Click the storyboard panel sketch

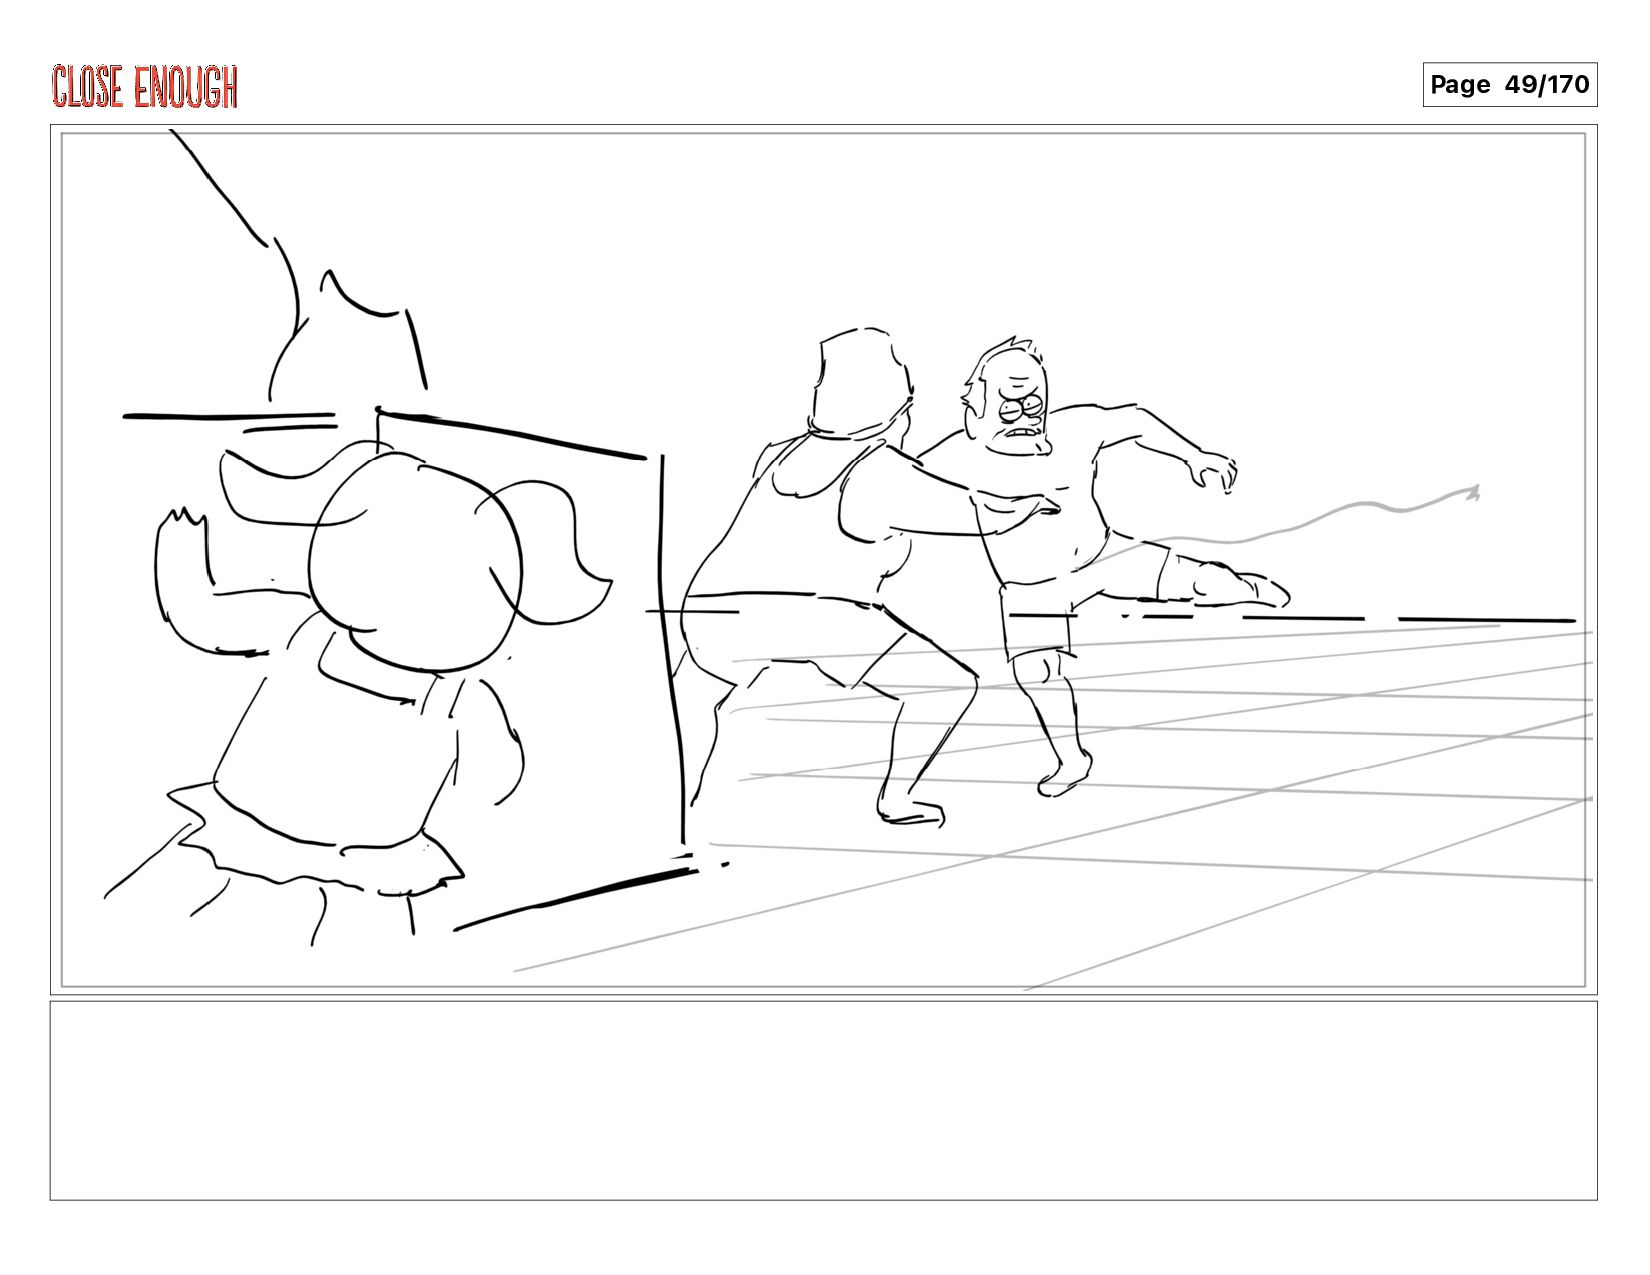824,560
